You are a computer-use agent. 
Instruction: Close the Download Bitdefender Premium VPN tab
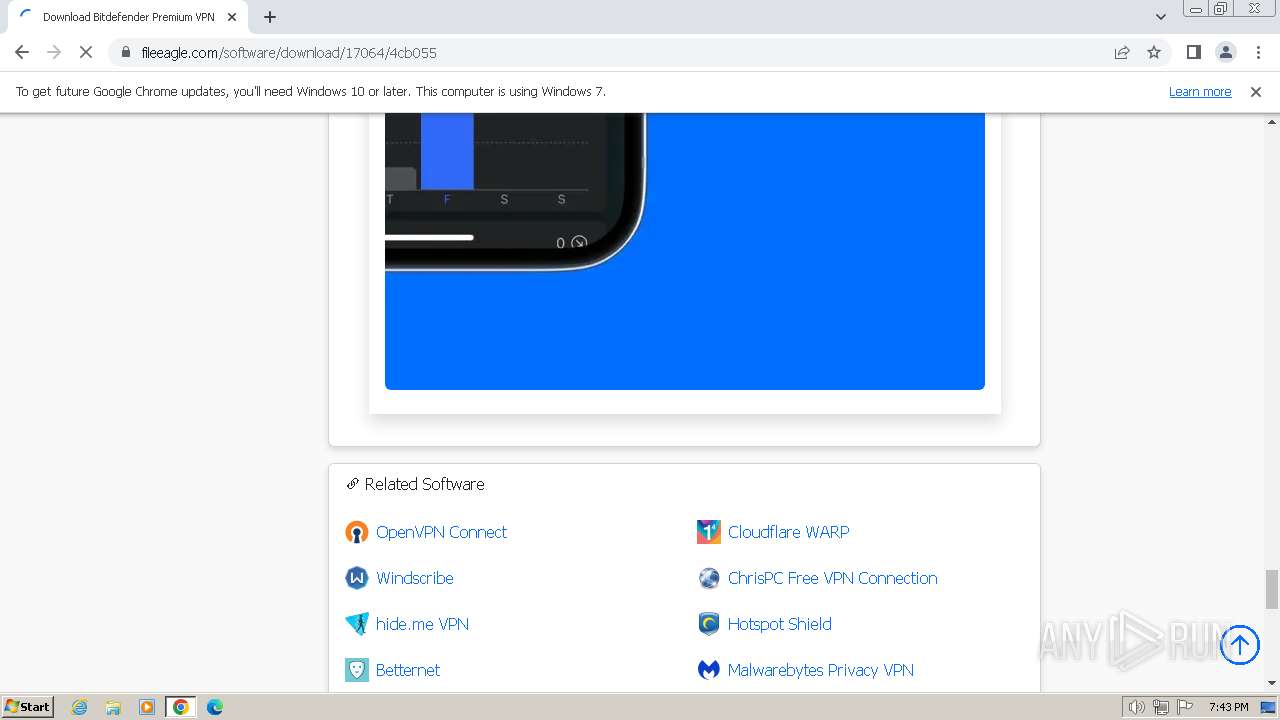coord(232,17)
